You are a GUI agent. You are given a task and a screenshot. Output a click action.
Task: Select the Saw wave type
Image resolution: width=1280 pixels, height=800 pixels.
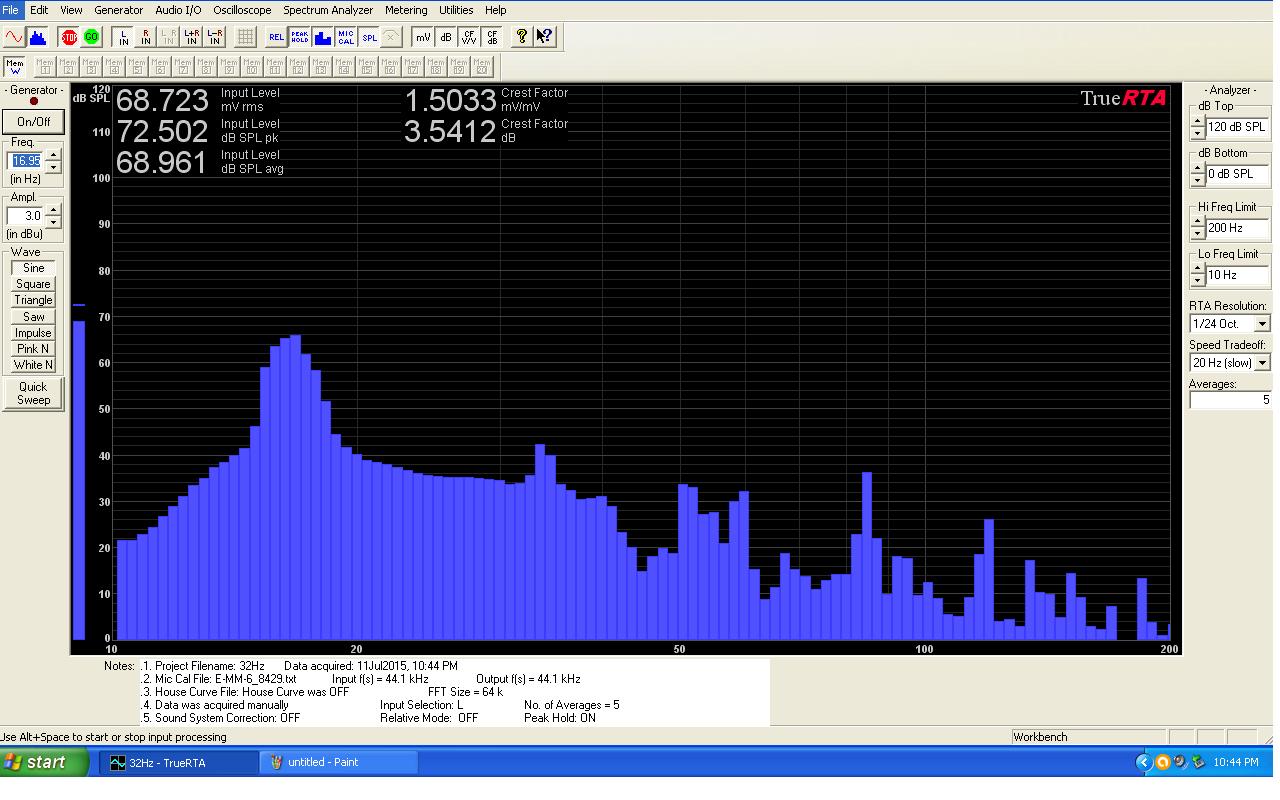click(x=33, y=317)
